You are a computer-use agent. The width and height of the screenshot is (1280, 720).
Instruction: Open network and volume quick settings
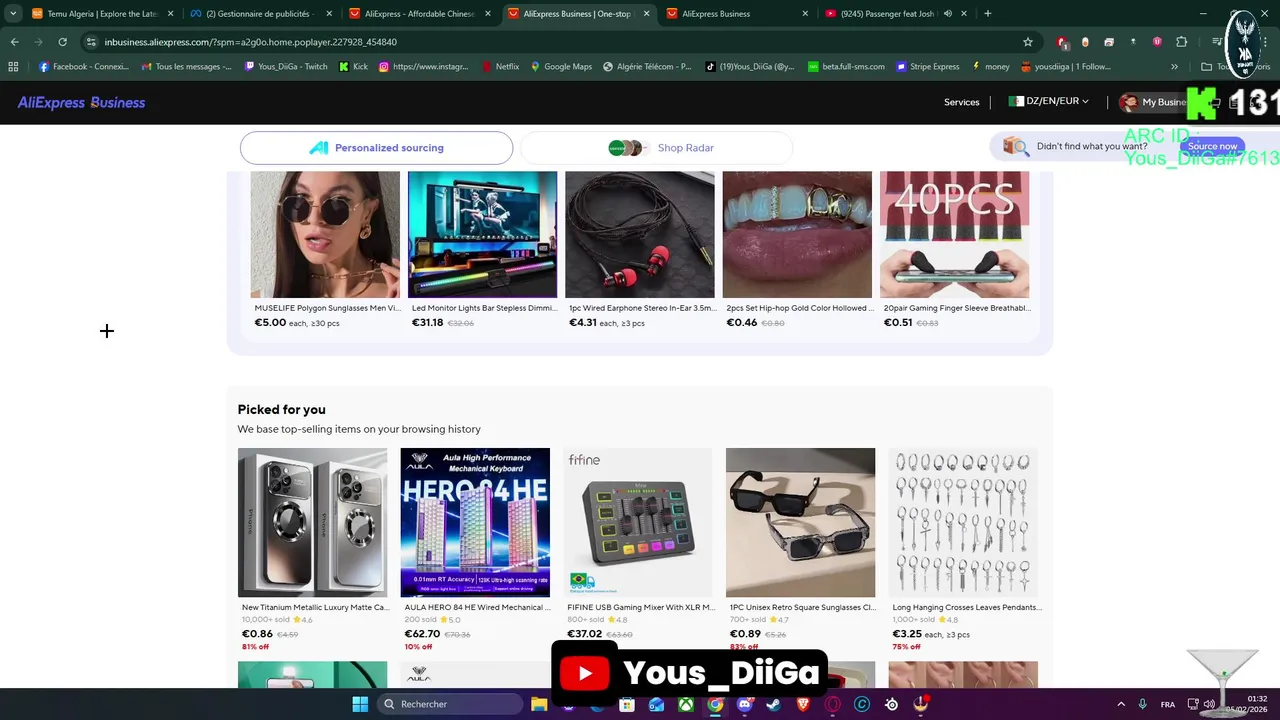(x=1201, y=704)
